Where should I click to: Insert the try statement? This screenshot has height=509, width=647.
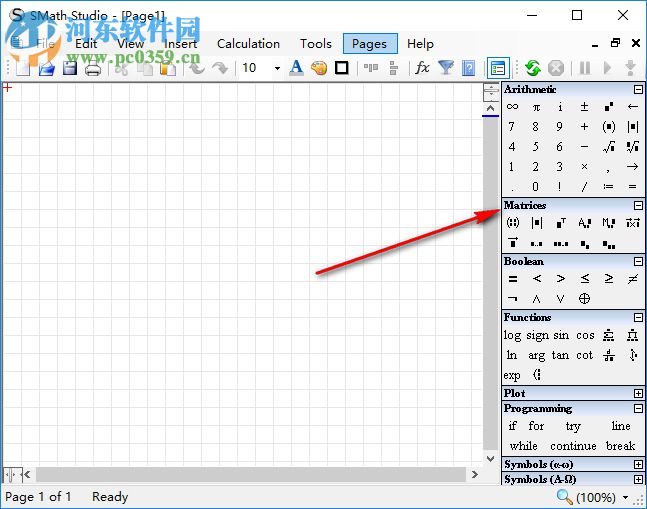point(573,426)
